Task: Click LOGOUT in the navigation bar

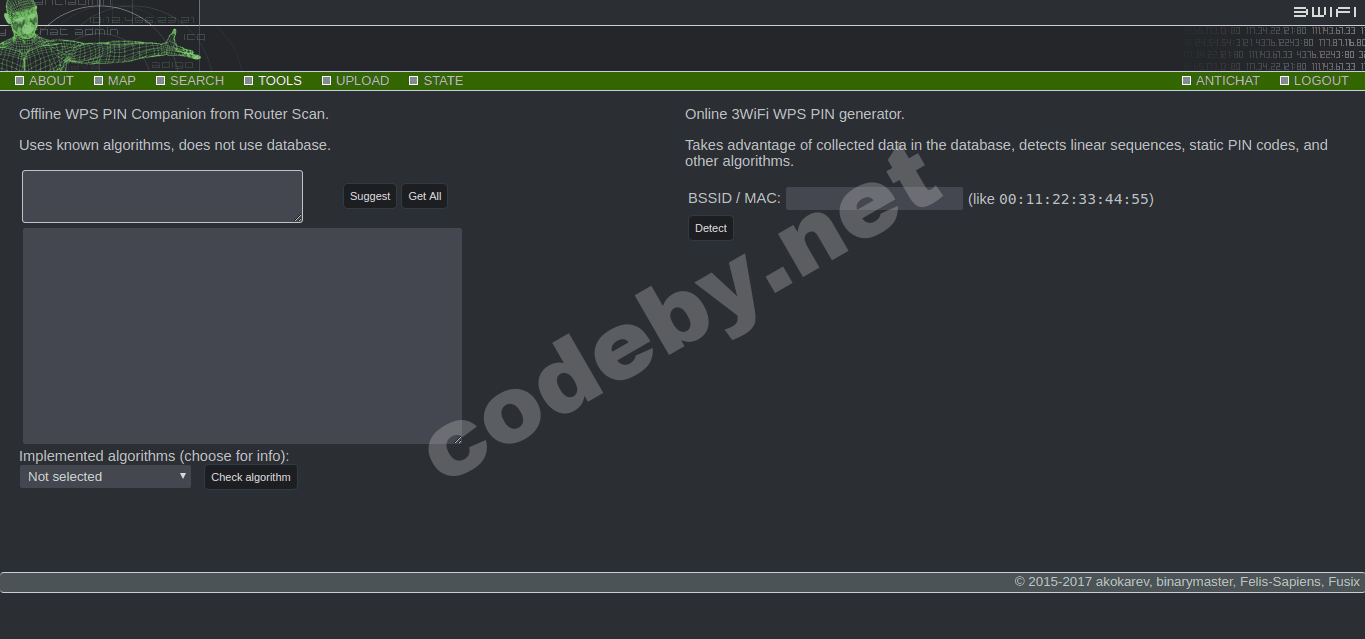Action: pyautogui.click(x=1321, y=81)
